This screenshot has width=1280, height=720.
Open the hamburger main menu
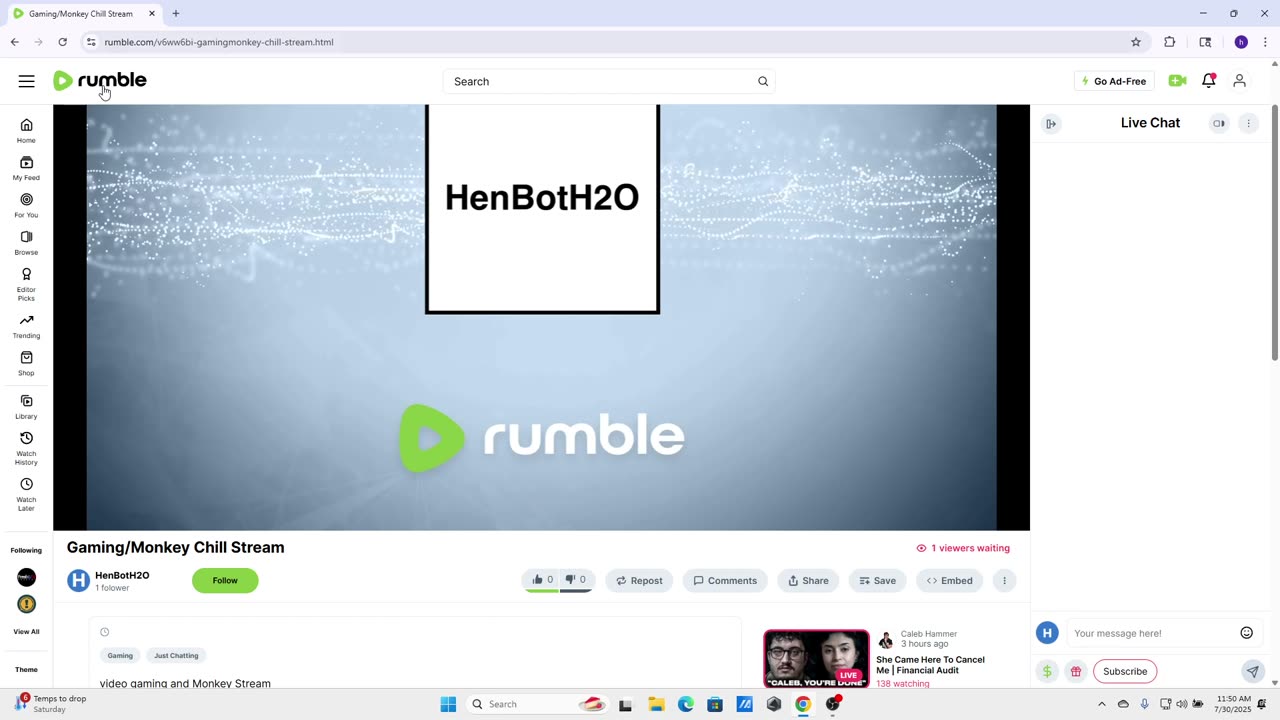(x=27, y=81)
